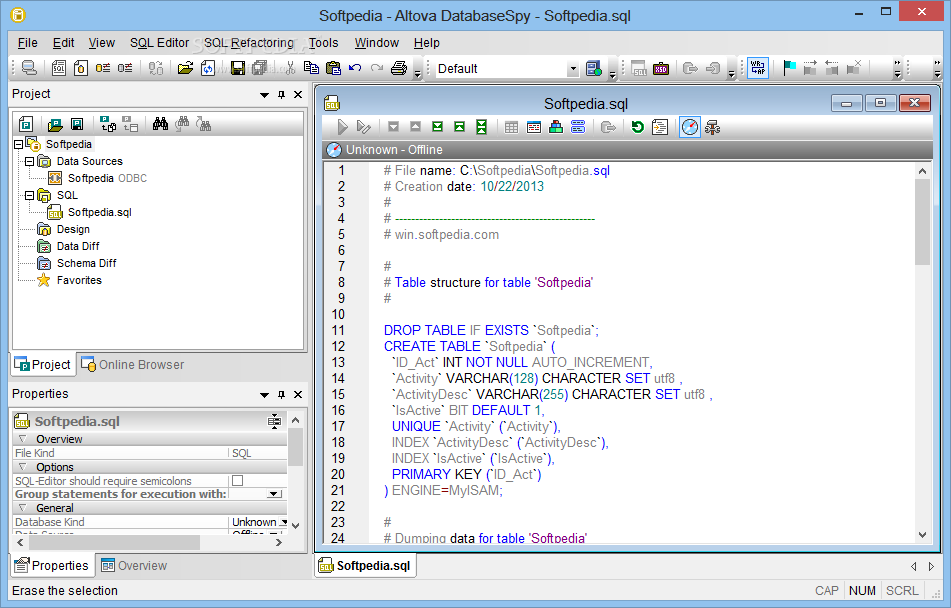951x608 pixels.
Task: Click the green Select next statement icon
Action: pyautogui.click(x=437, y=127)
